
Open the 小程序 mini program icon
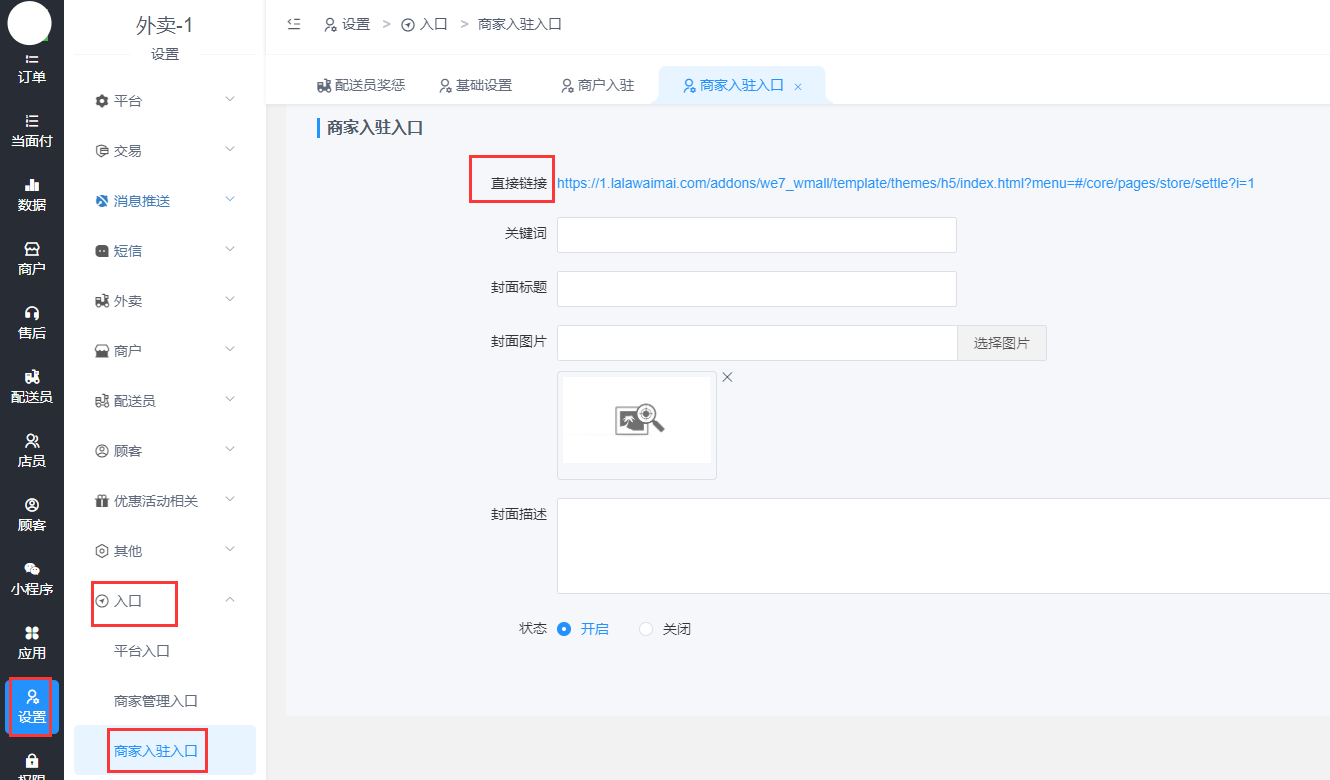tap(32, 568)
